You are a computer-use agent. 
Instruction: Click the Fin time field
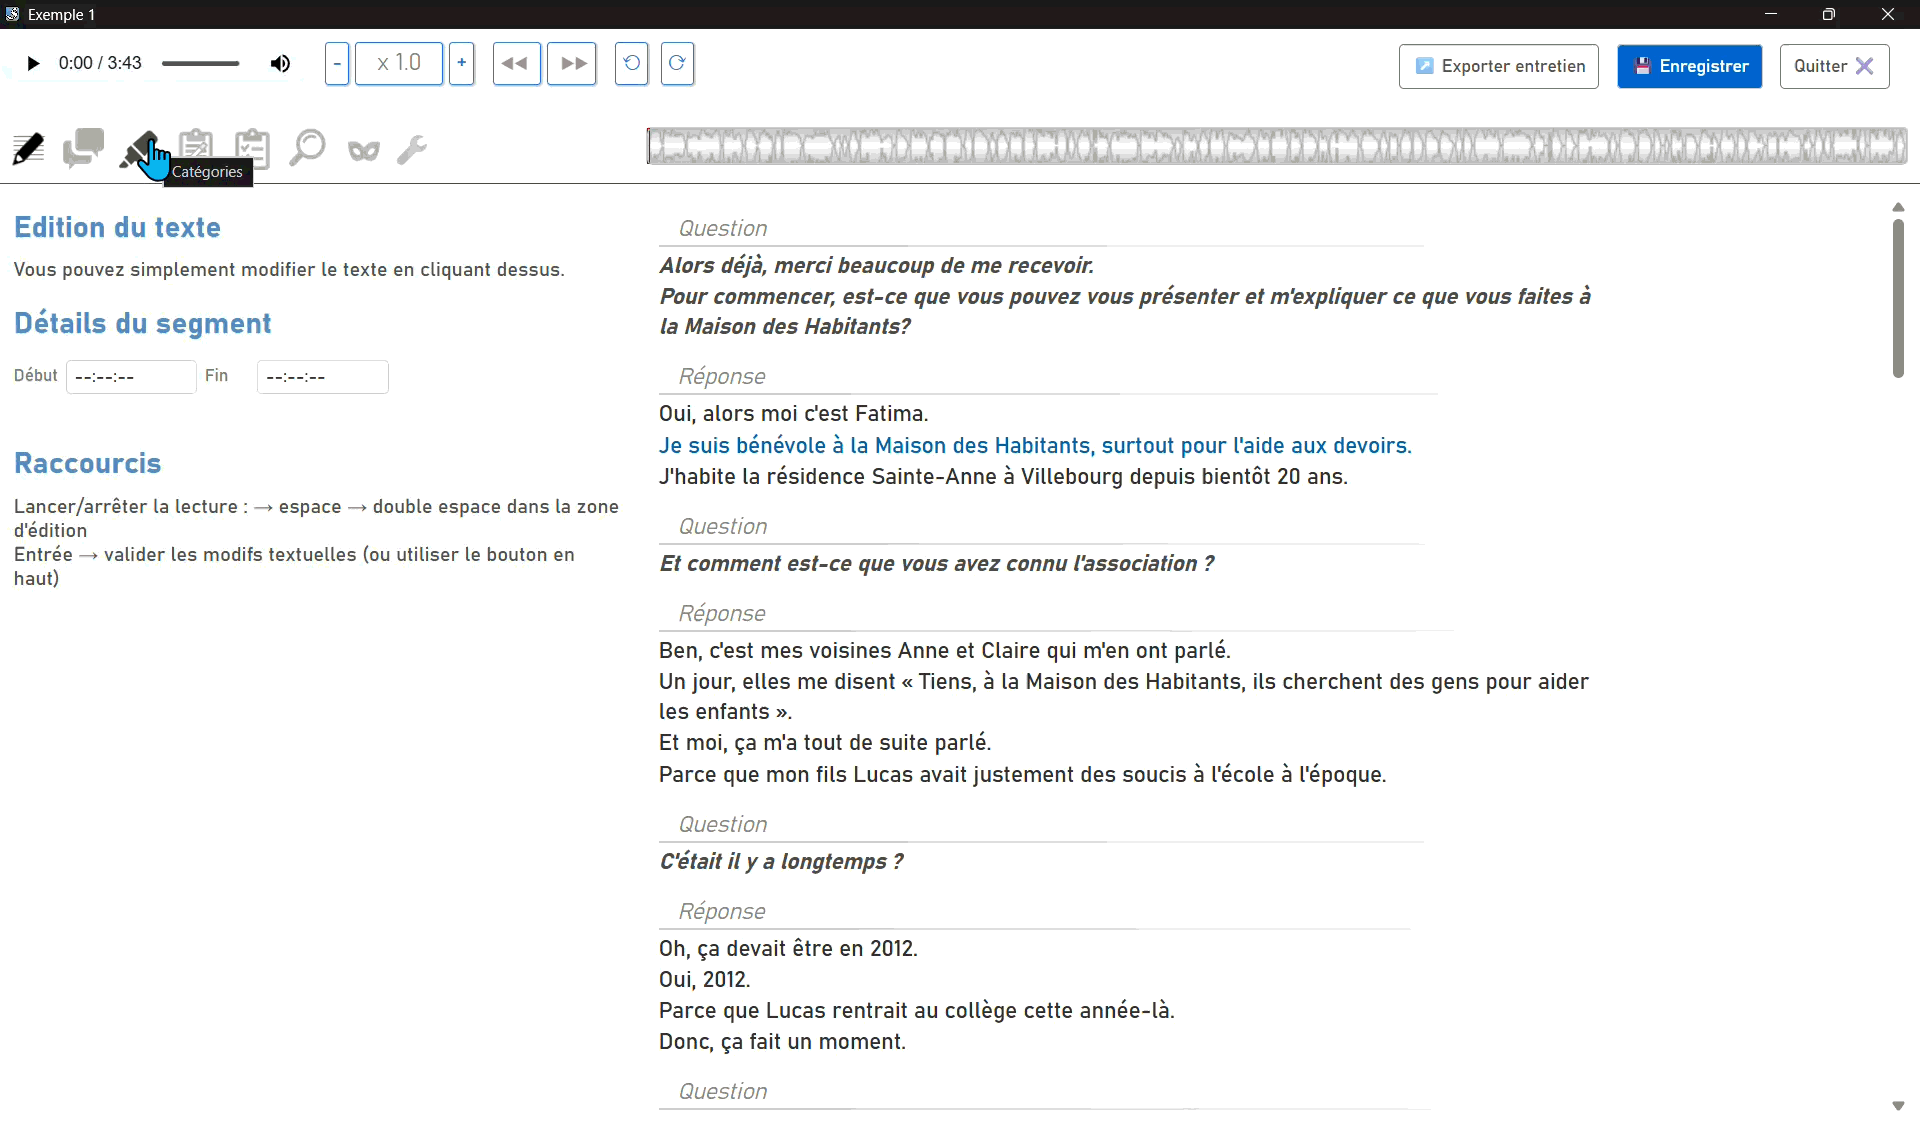[322, 377]
